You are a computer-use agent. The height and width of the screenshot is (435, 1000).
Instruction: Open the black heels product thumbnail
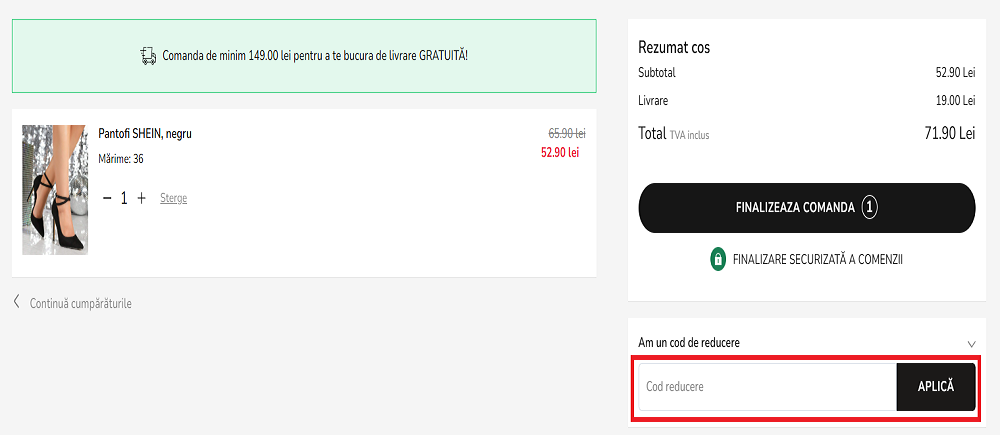(55, 190)
